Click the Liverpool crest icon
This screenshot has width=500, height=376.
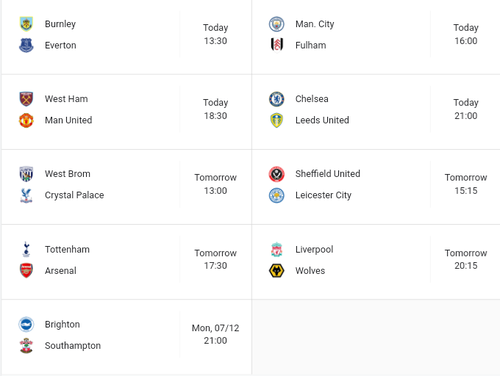tap(276, 250)
